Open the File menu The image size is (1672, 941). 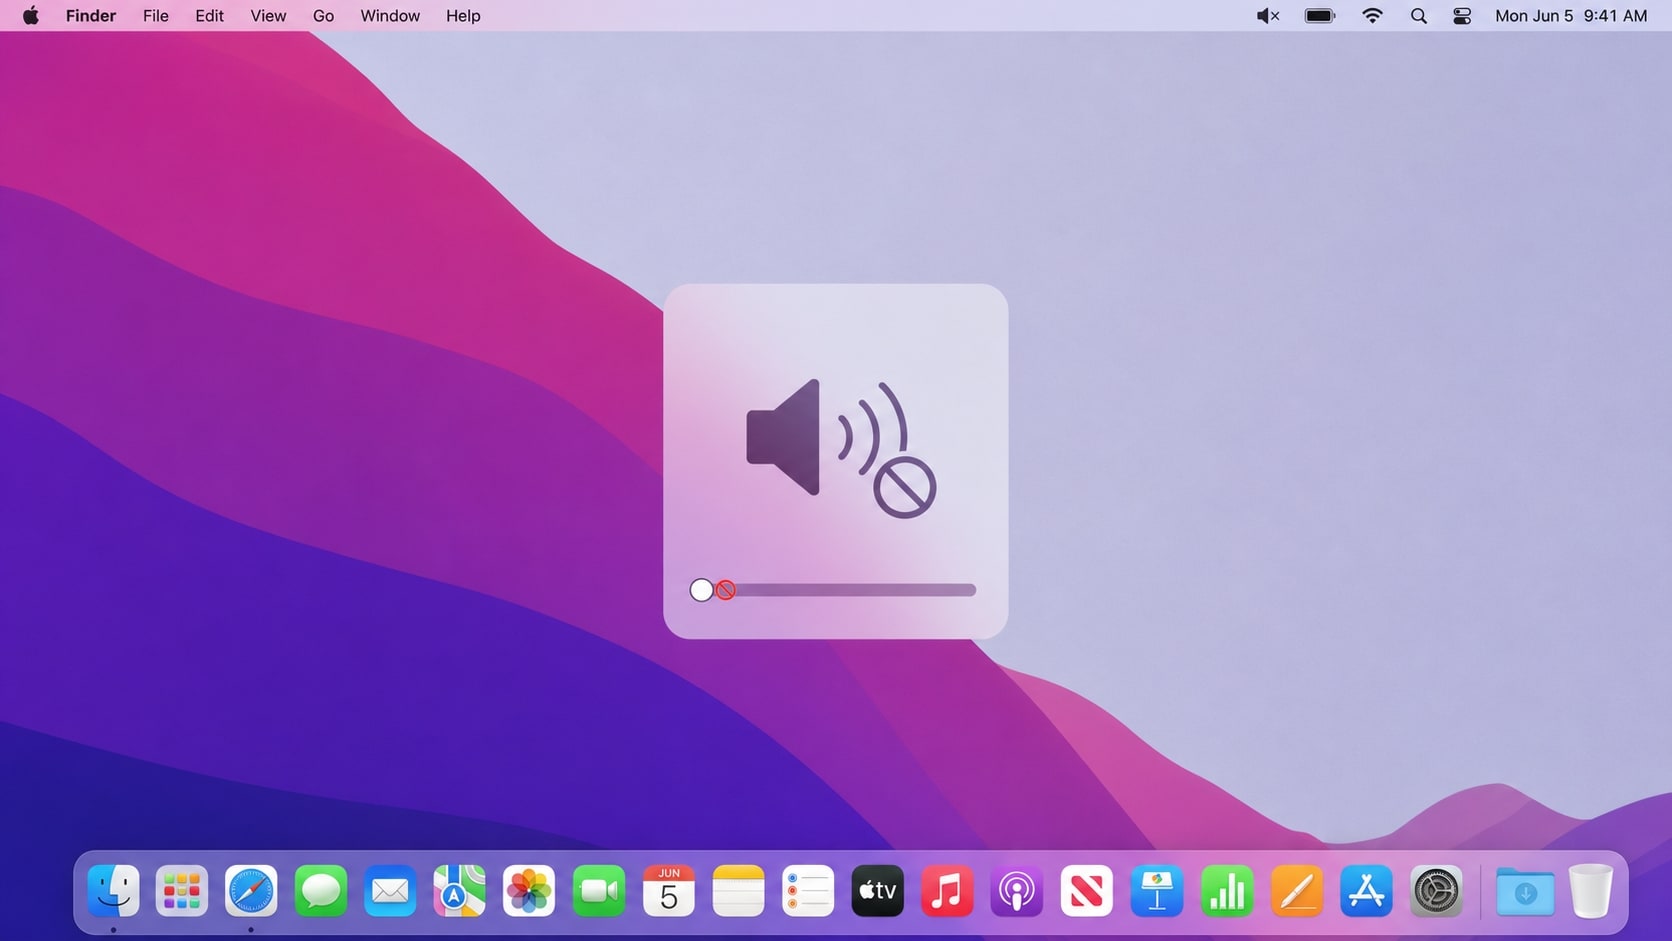156,16
